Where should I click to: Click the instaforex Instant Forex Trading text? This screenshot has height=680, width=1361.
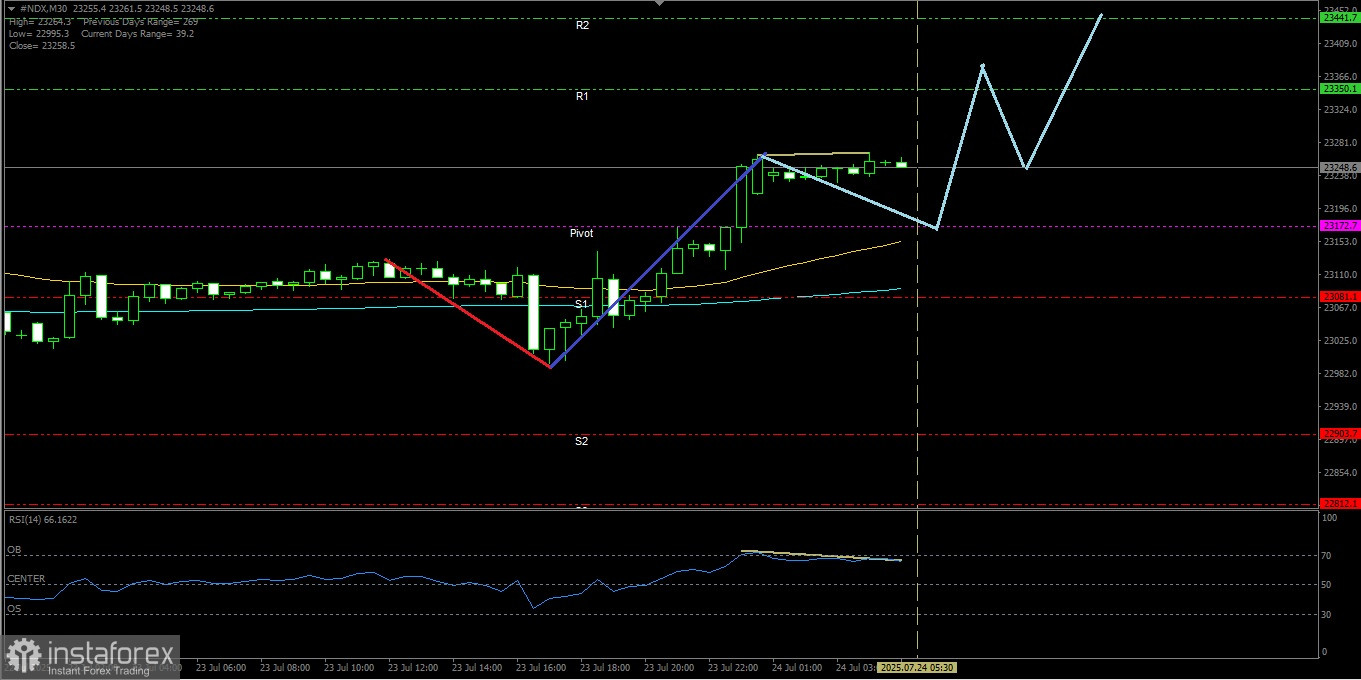coord(95,671)
